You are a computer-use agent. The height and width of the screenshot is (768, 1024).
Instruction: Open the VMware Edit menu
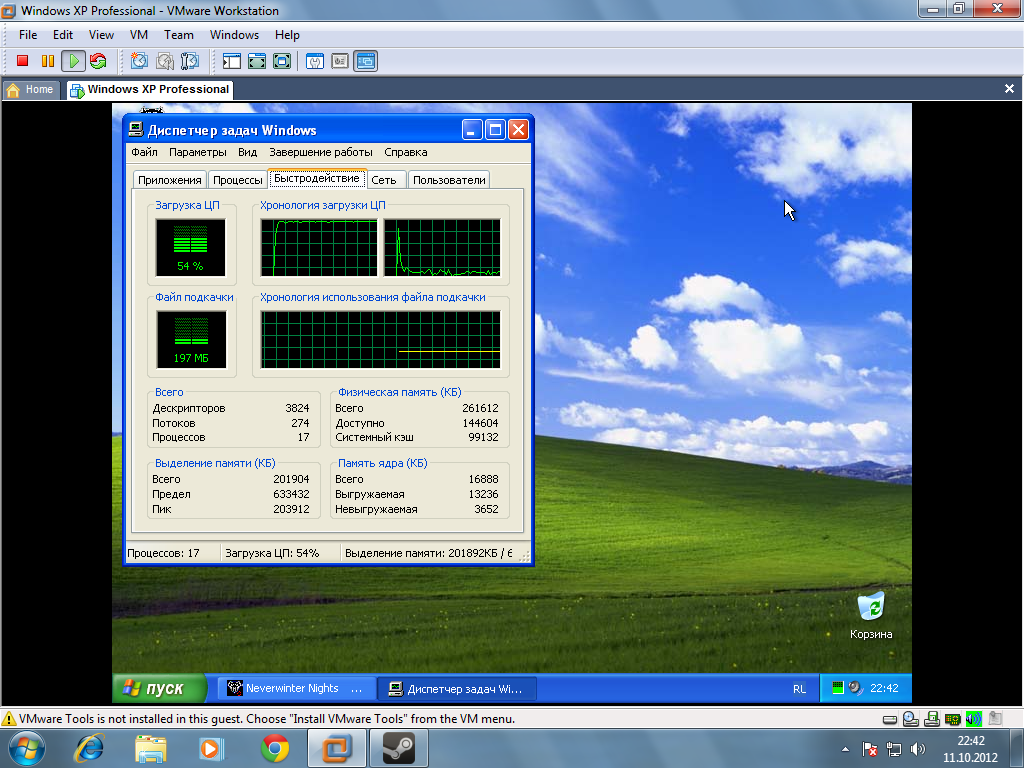pos(63,35)
